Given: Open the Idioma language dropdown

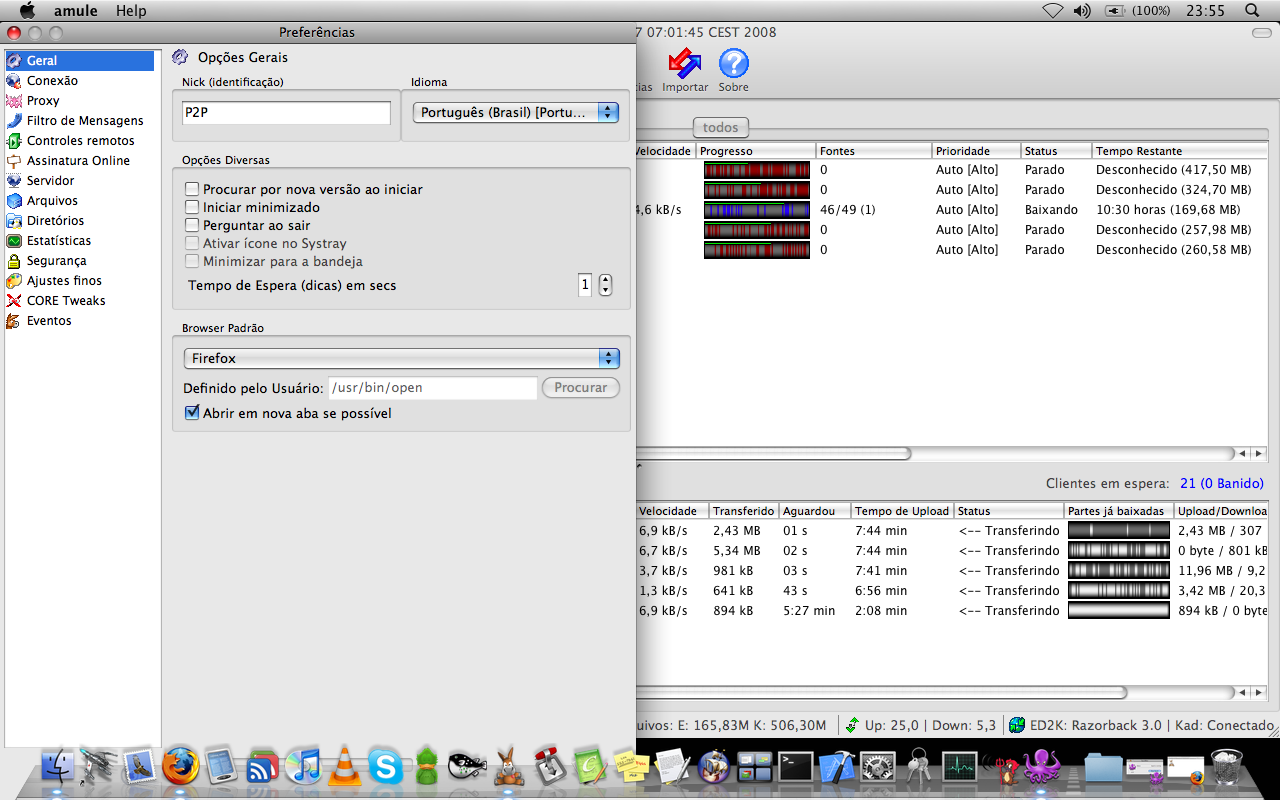Looking at the screenshot, I should click(516, 113).
